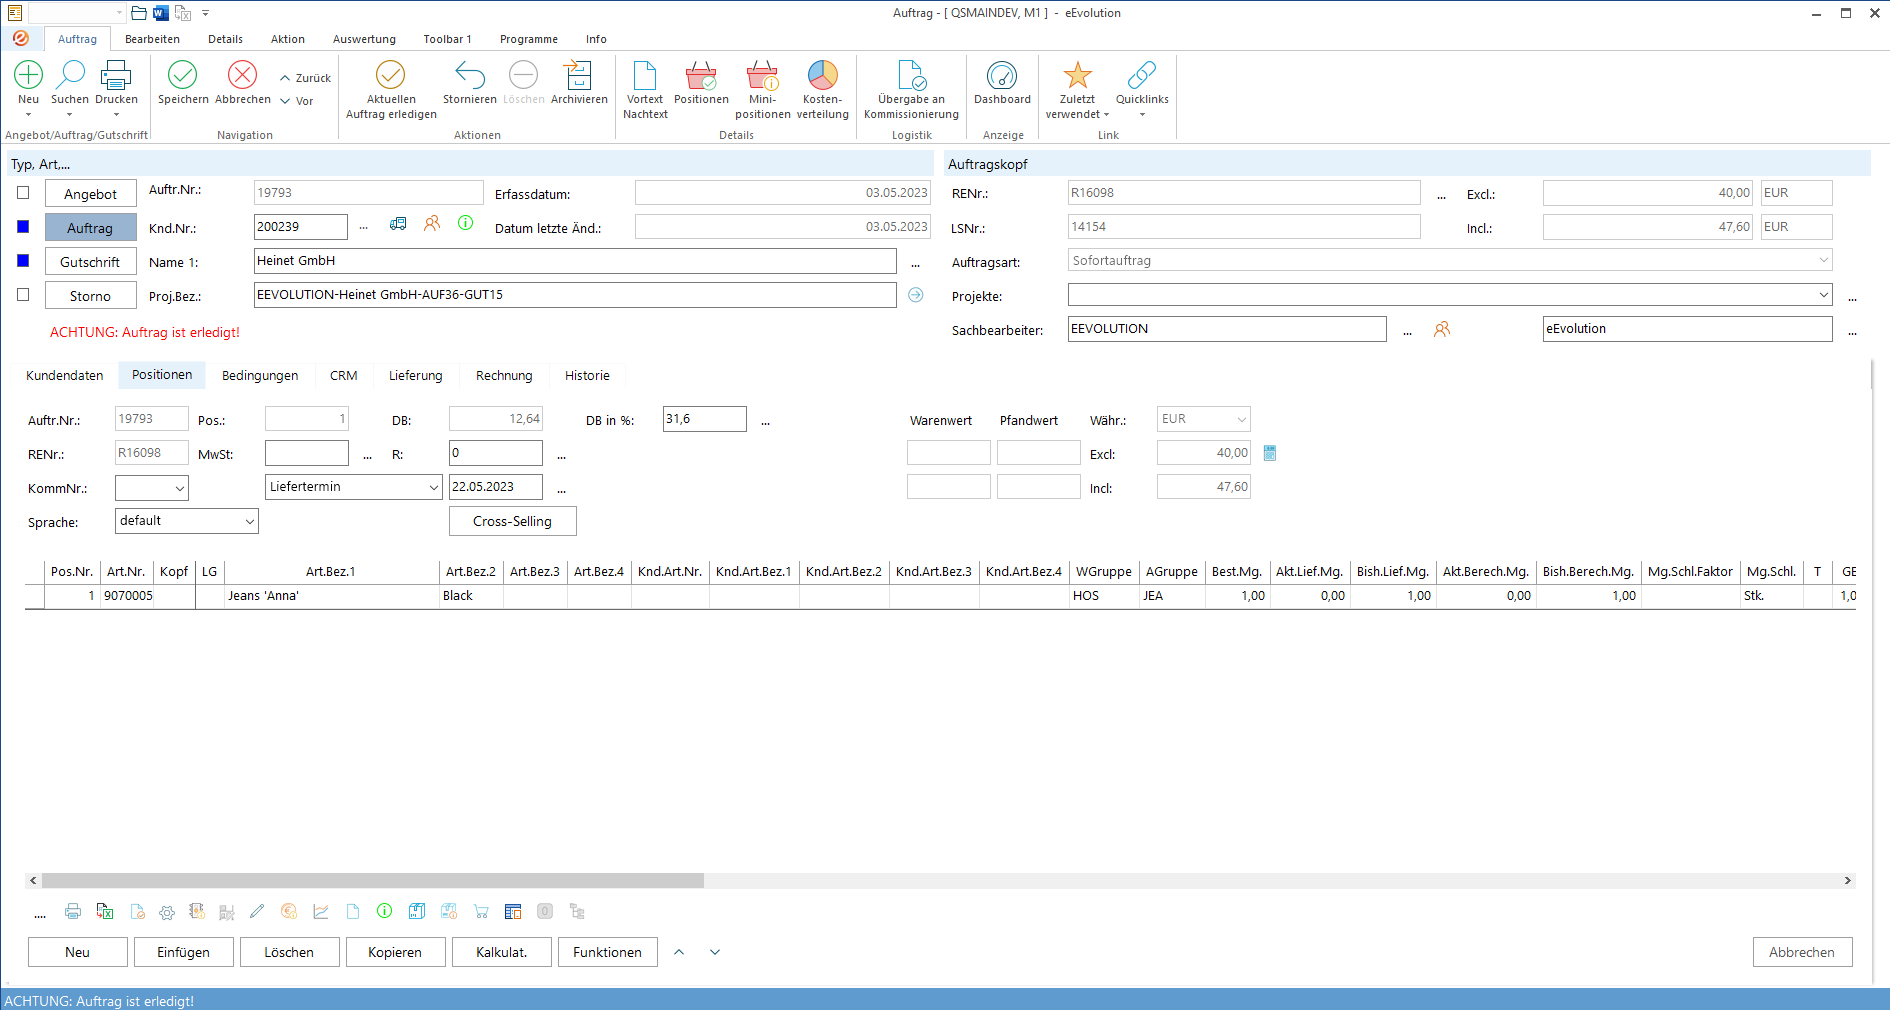
Task: Click the Drucken printer icon in ribbon
Action: (x=116, y=75)
